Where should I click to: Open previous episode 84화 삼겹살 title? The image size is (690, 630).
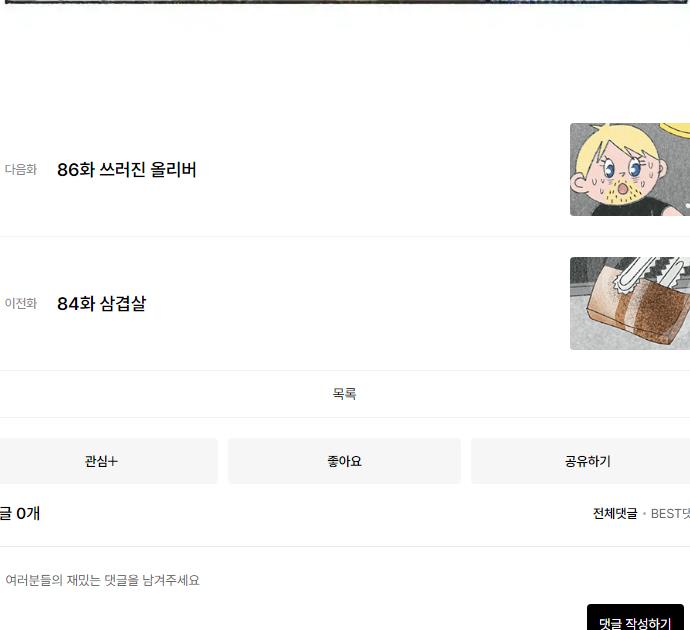click(102, 304)
